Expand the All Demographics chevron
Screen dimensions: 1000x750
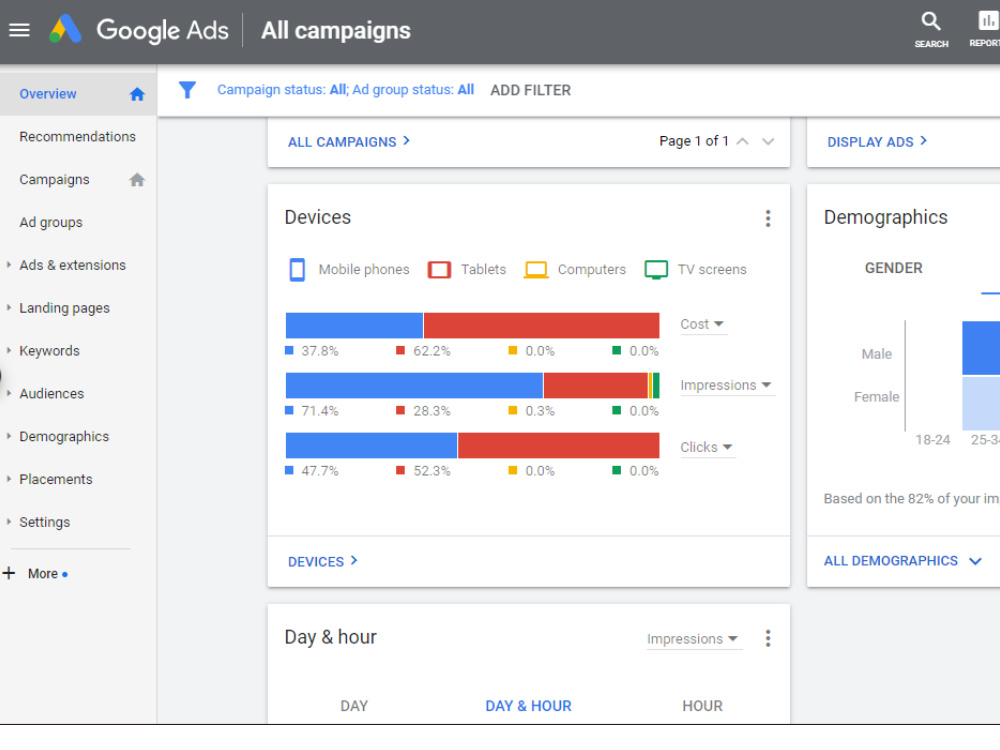(x=975, y=561)
